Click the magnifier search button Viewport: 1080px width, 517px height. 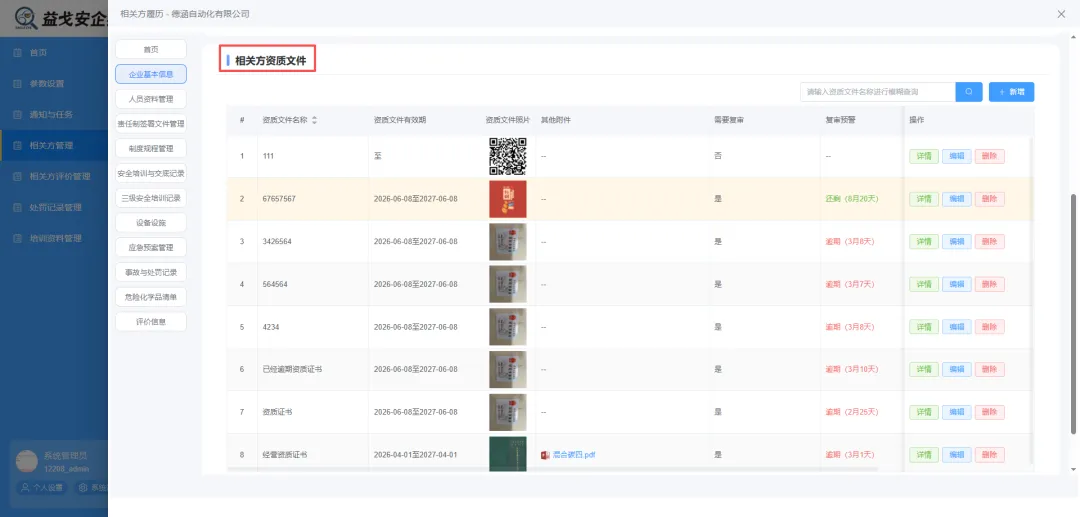pos(968,92)
